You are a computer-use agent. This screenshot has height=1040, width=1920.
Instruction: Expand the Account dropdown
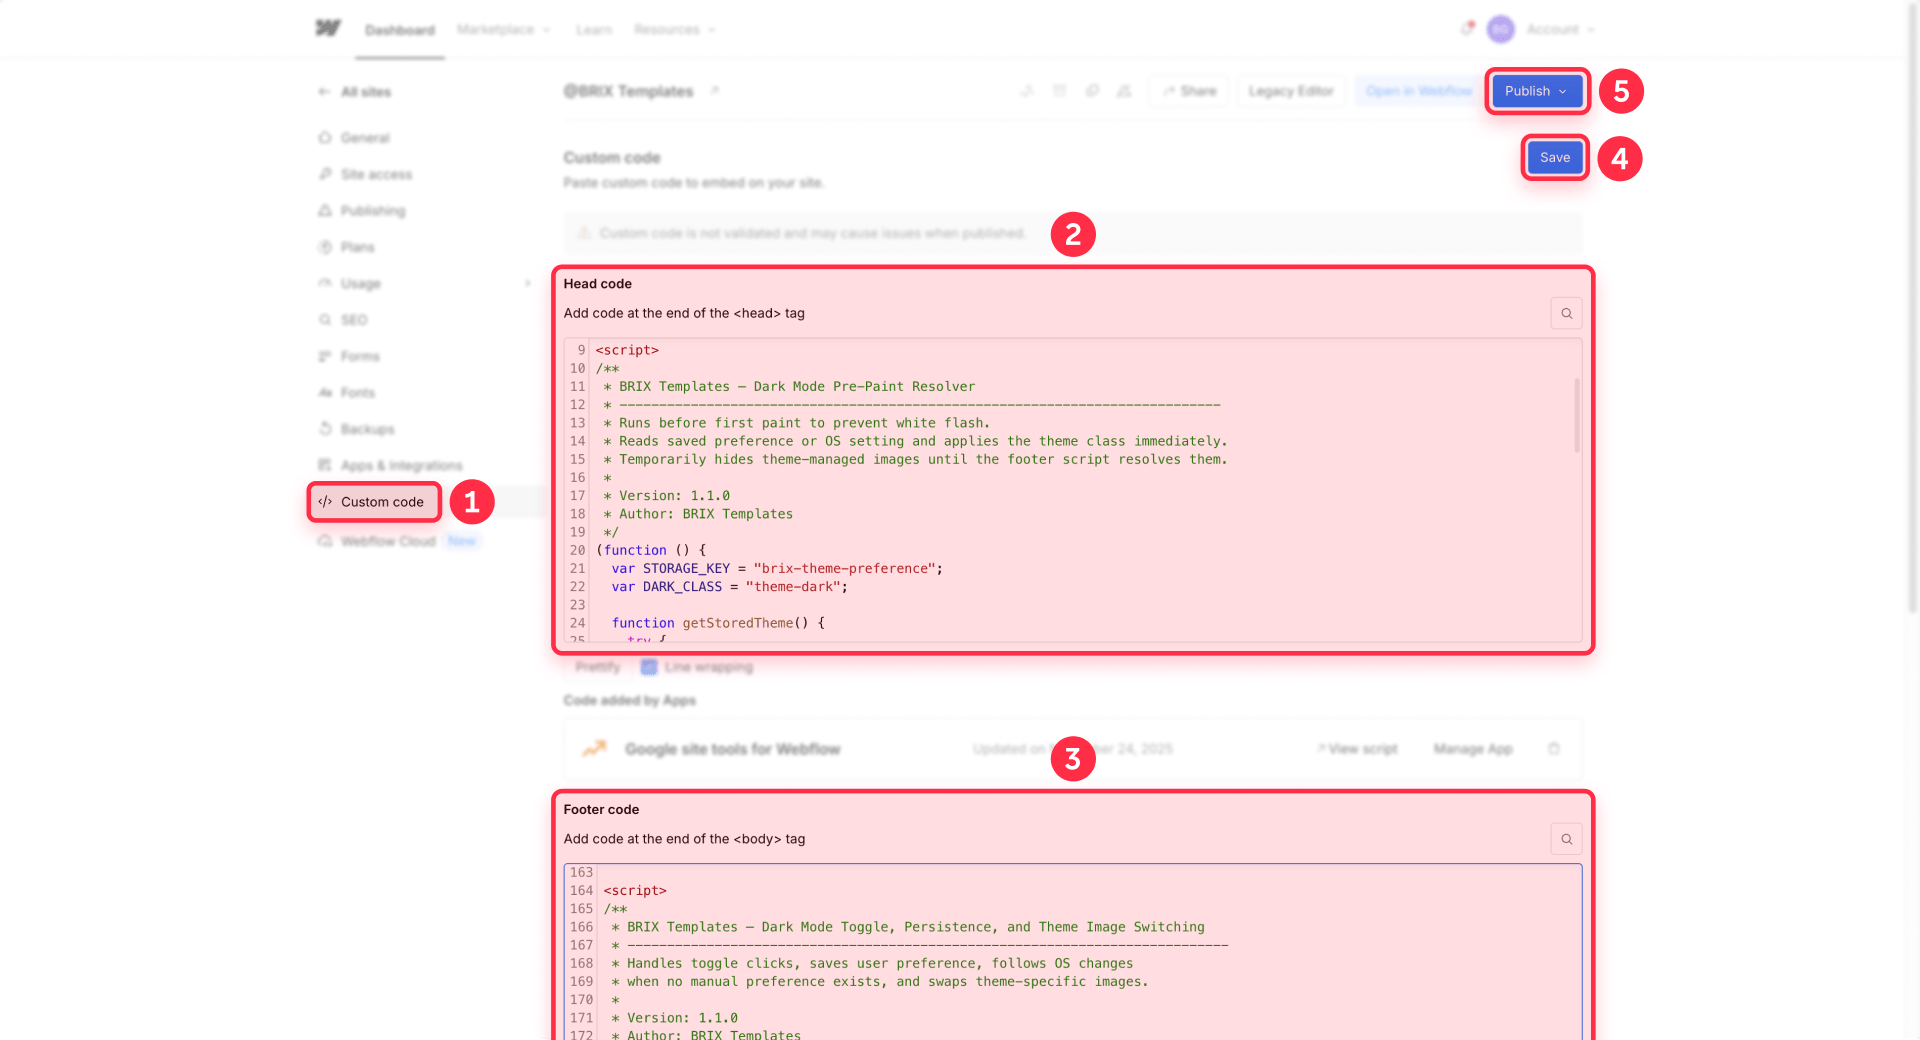point(1560,29)
